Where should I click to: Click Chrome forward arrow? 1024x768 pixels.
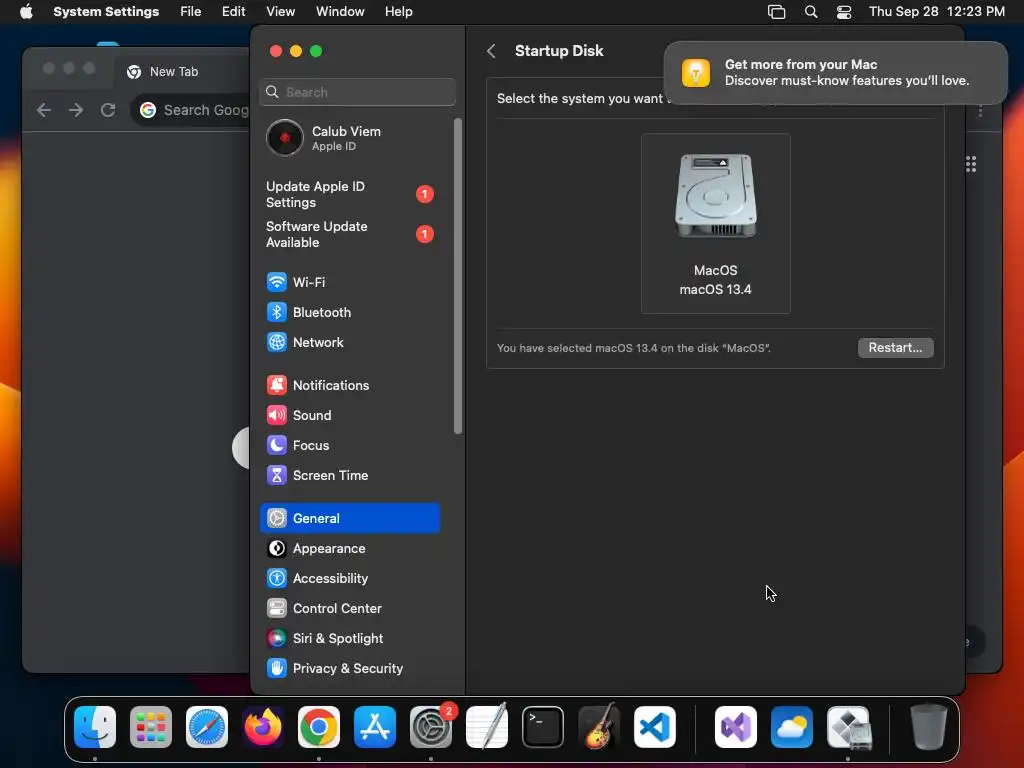[x=76, y=110]
